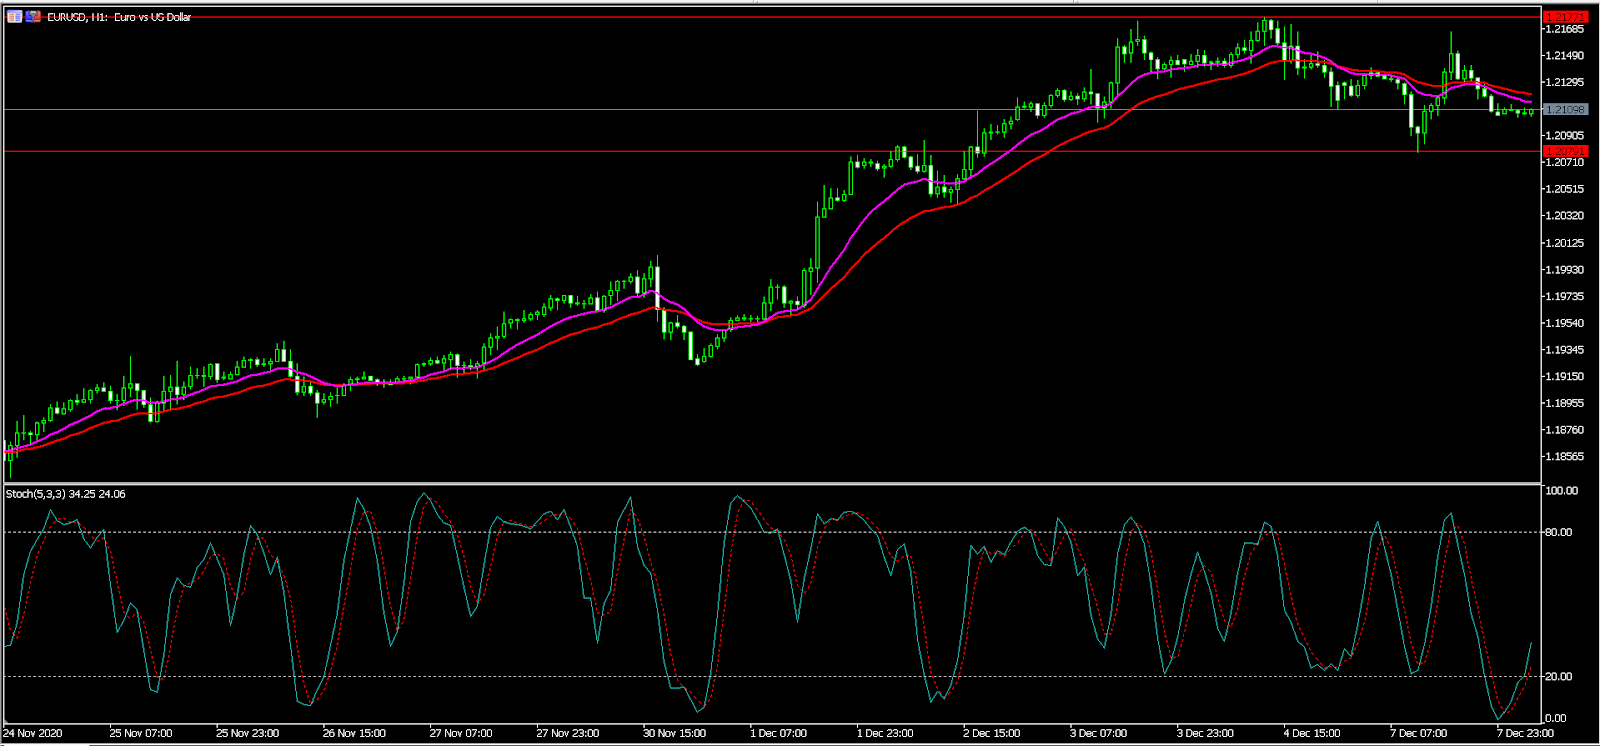
Task: Click the 24 Nov 2020 time label
Action: [x=33, y=733]
